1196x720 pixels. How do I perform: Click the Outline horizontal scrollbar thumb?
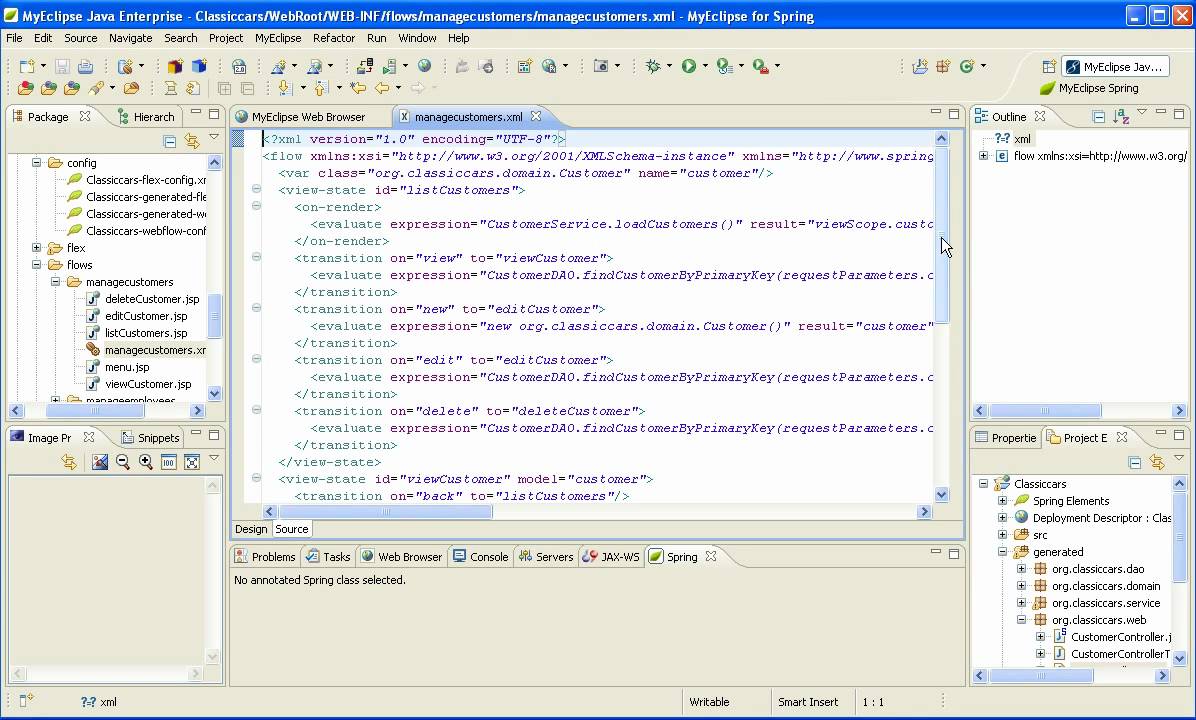pyautogui.click(x=1045, y=410)
